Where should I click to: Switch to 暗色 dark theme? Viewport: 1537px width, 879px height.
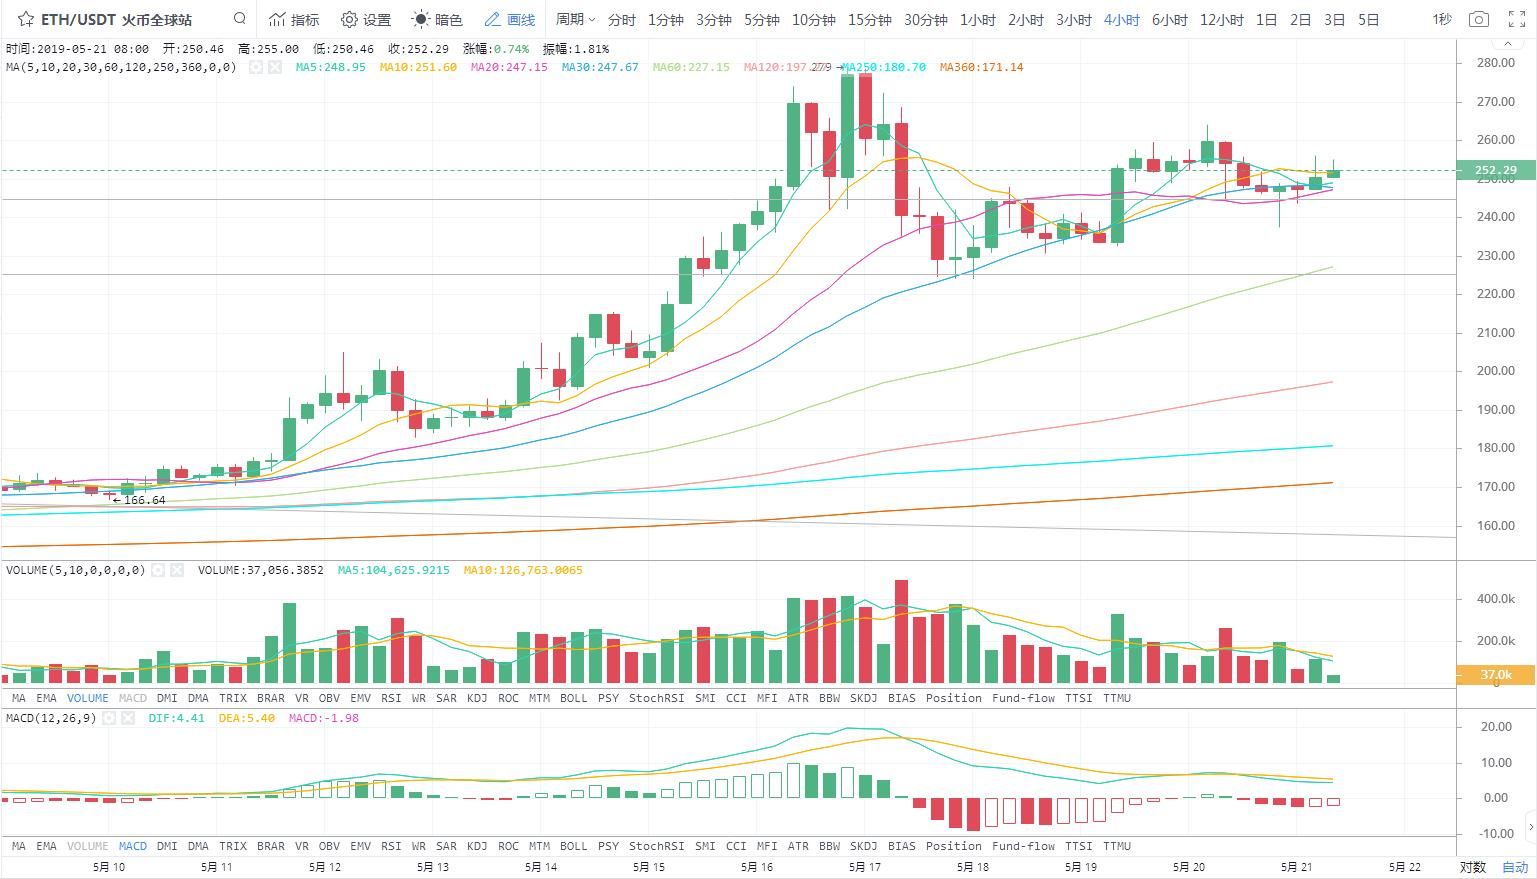tap(438, 19)
